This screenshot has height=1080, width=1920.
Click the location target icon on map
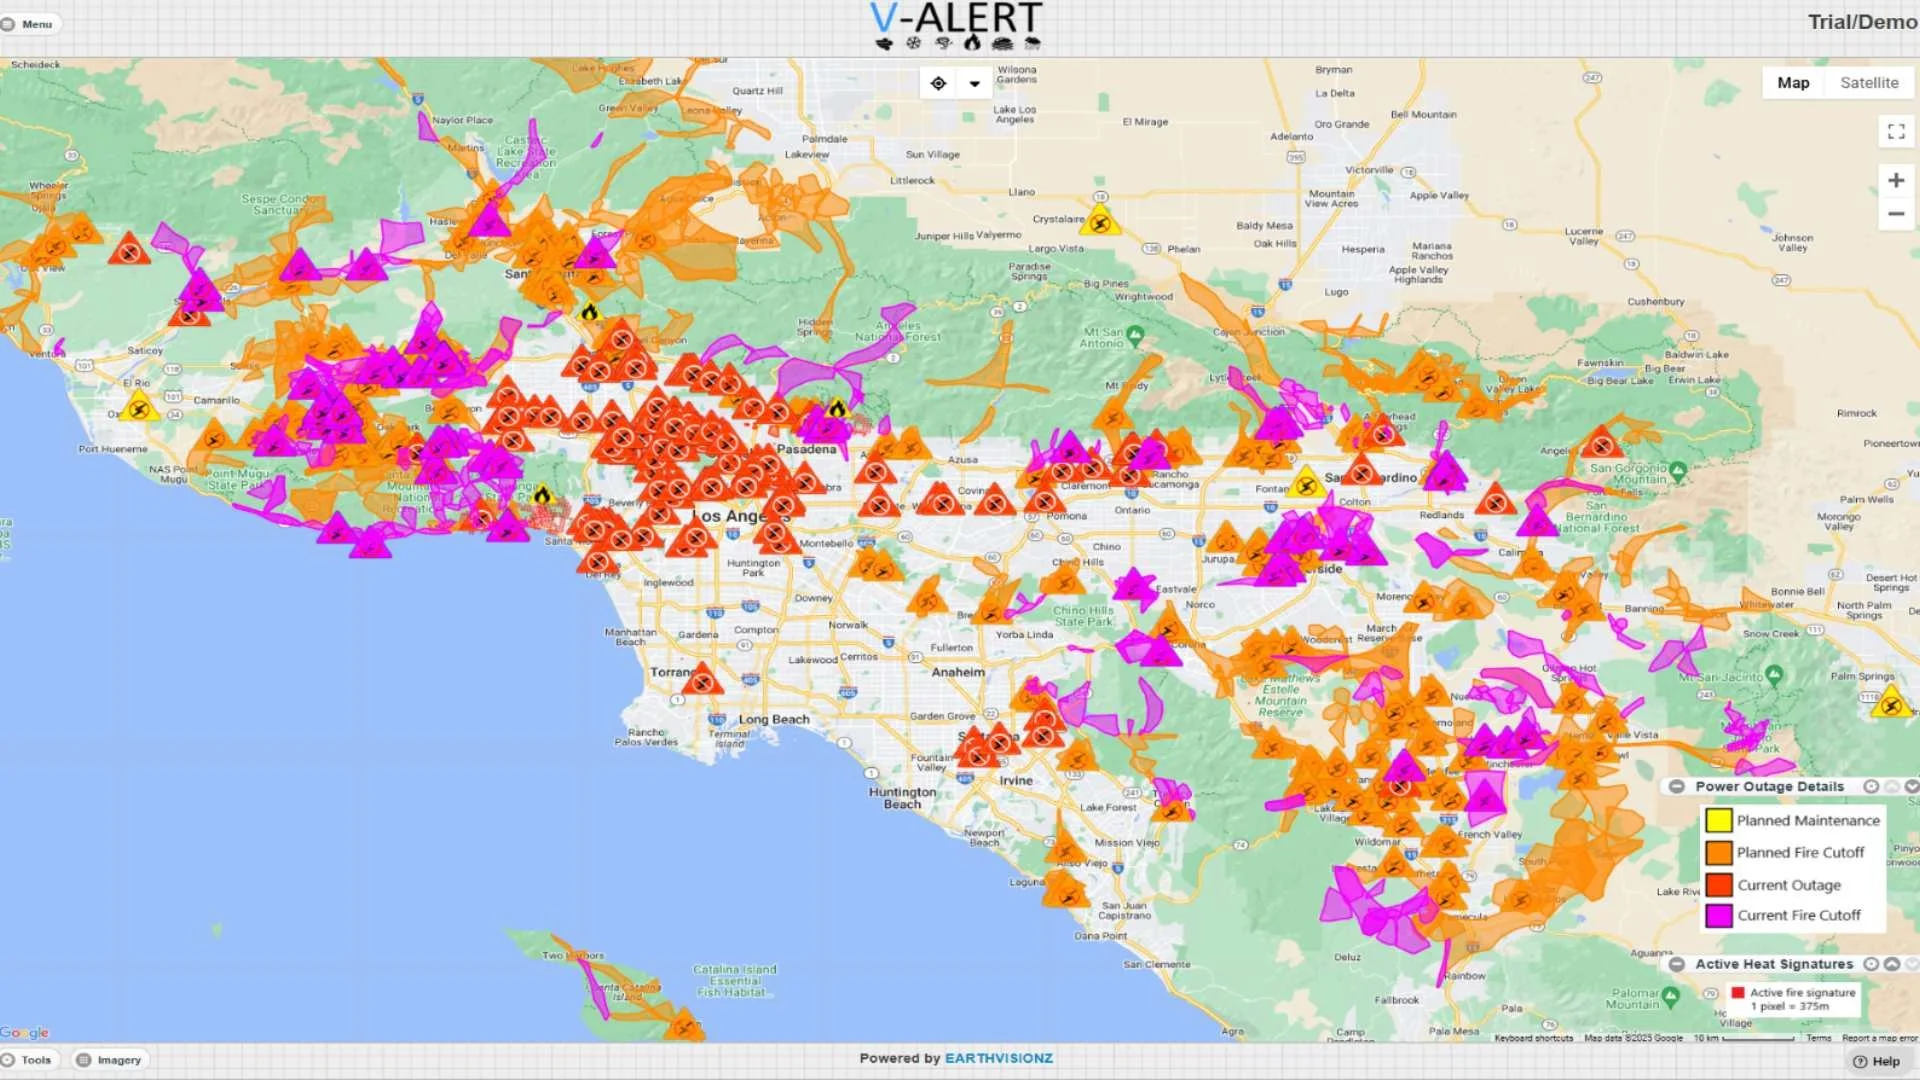click(x=938, y=83)
